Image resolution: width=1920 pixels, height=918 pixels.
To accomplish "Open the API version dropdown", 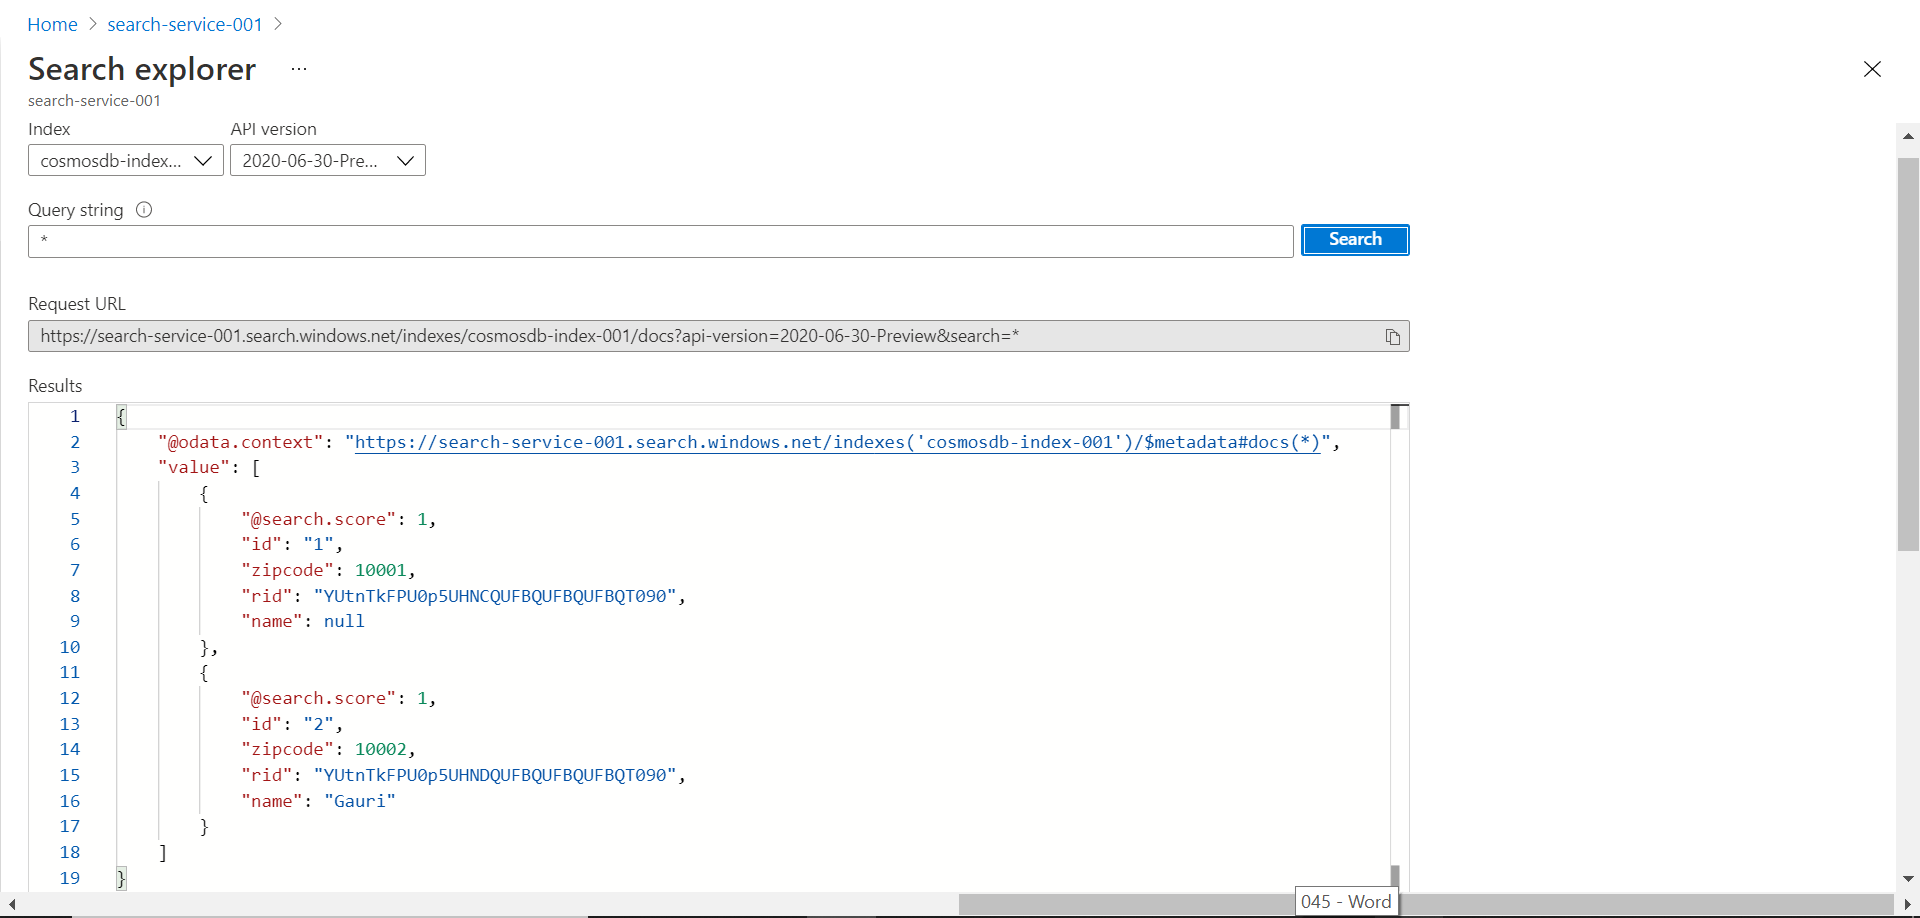I will [x=327, y=161].
